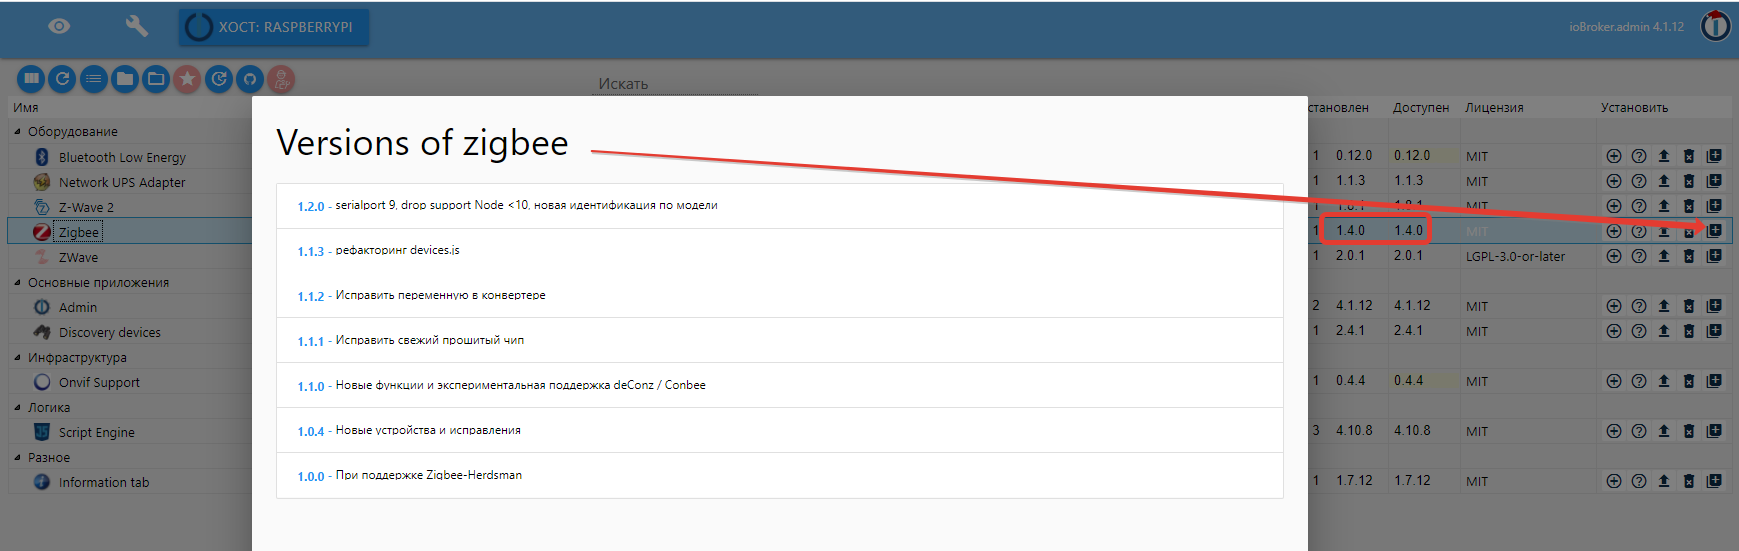Click upload icon in Admin 4.1.12 row
1739x551 pixels.
coord(1664,306)
